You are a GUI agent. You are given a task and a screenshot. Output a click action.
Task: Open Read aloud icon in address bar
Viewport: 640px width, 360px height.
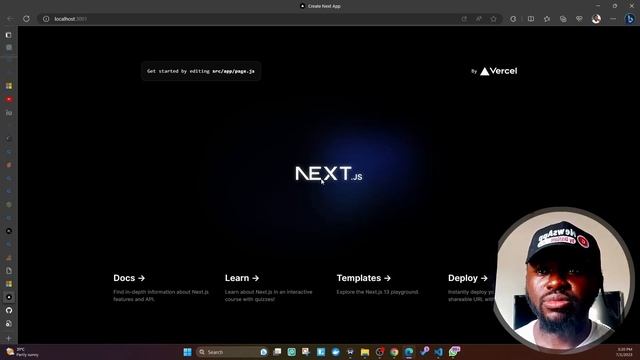coord(478,19)
